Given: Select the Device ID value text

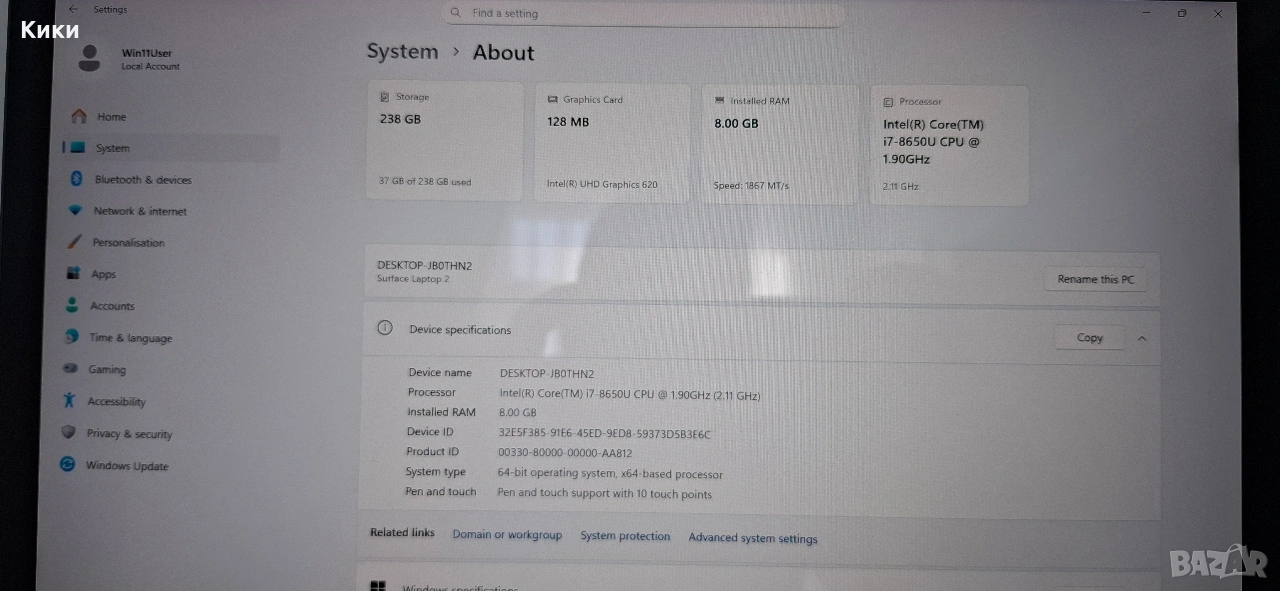Looking at the screenshot, I should 604,434.
